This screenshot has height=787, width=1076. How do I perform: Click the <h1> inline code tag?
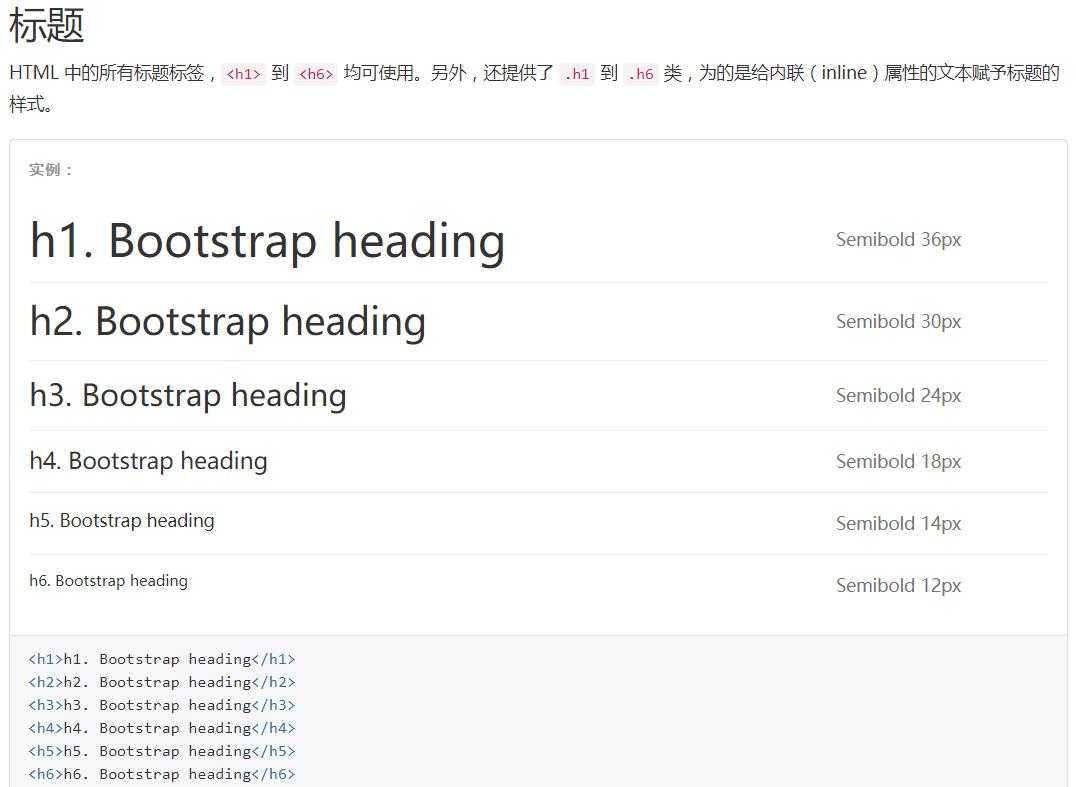coord(244,73)
